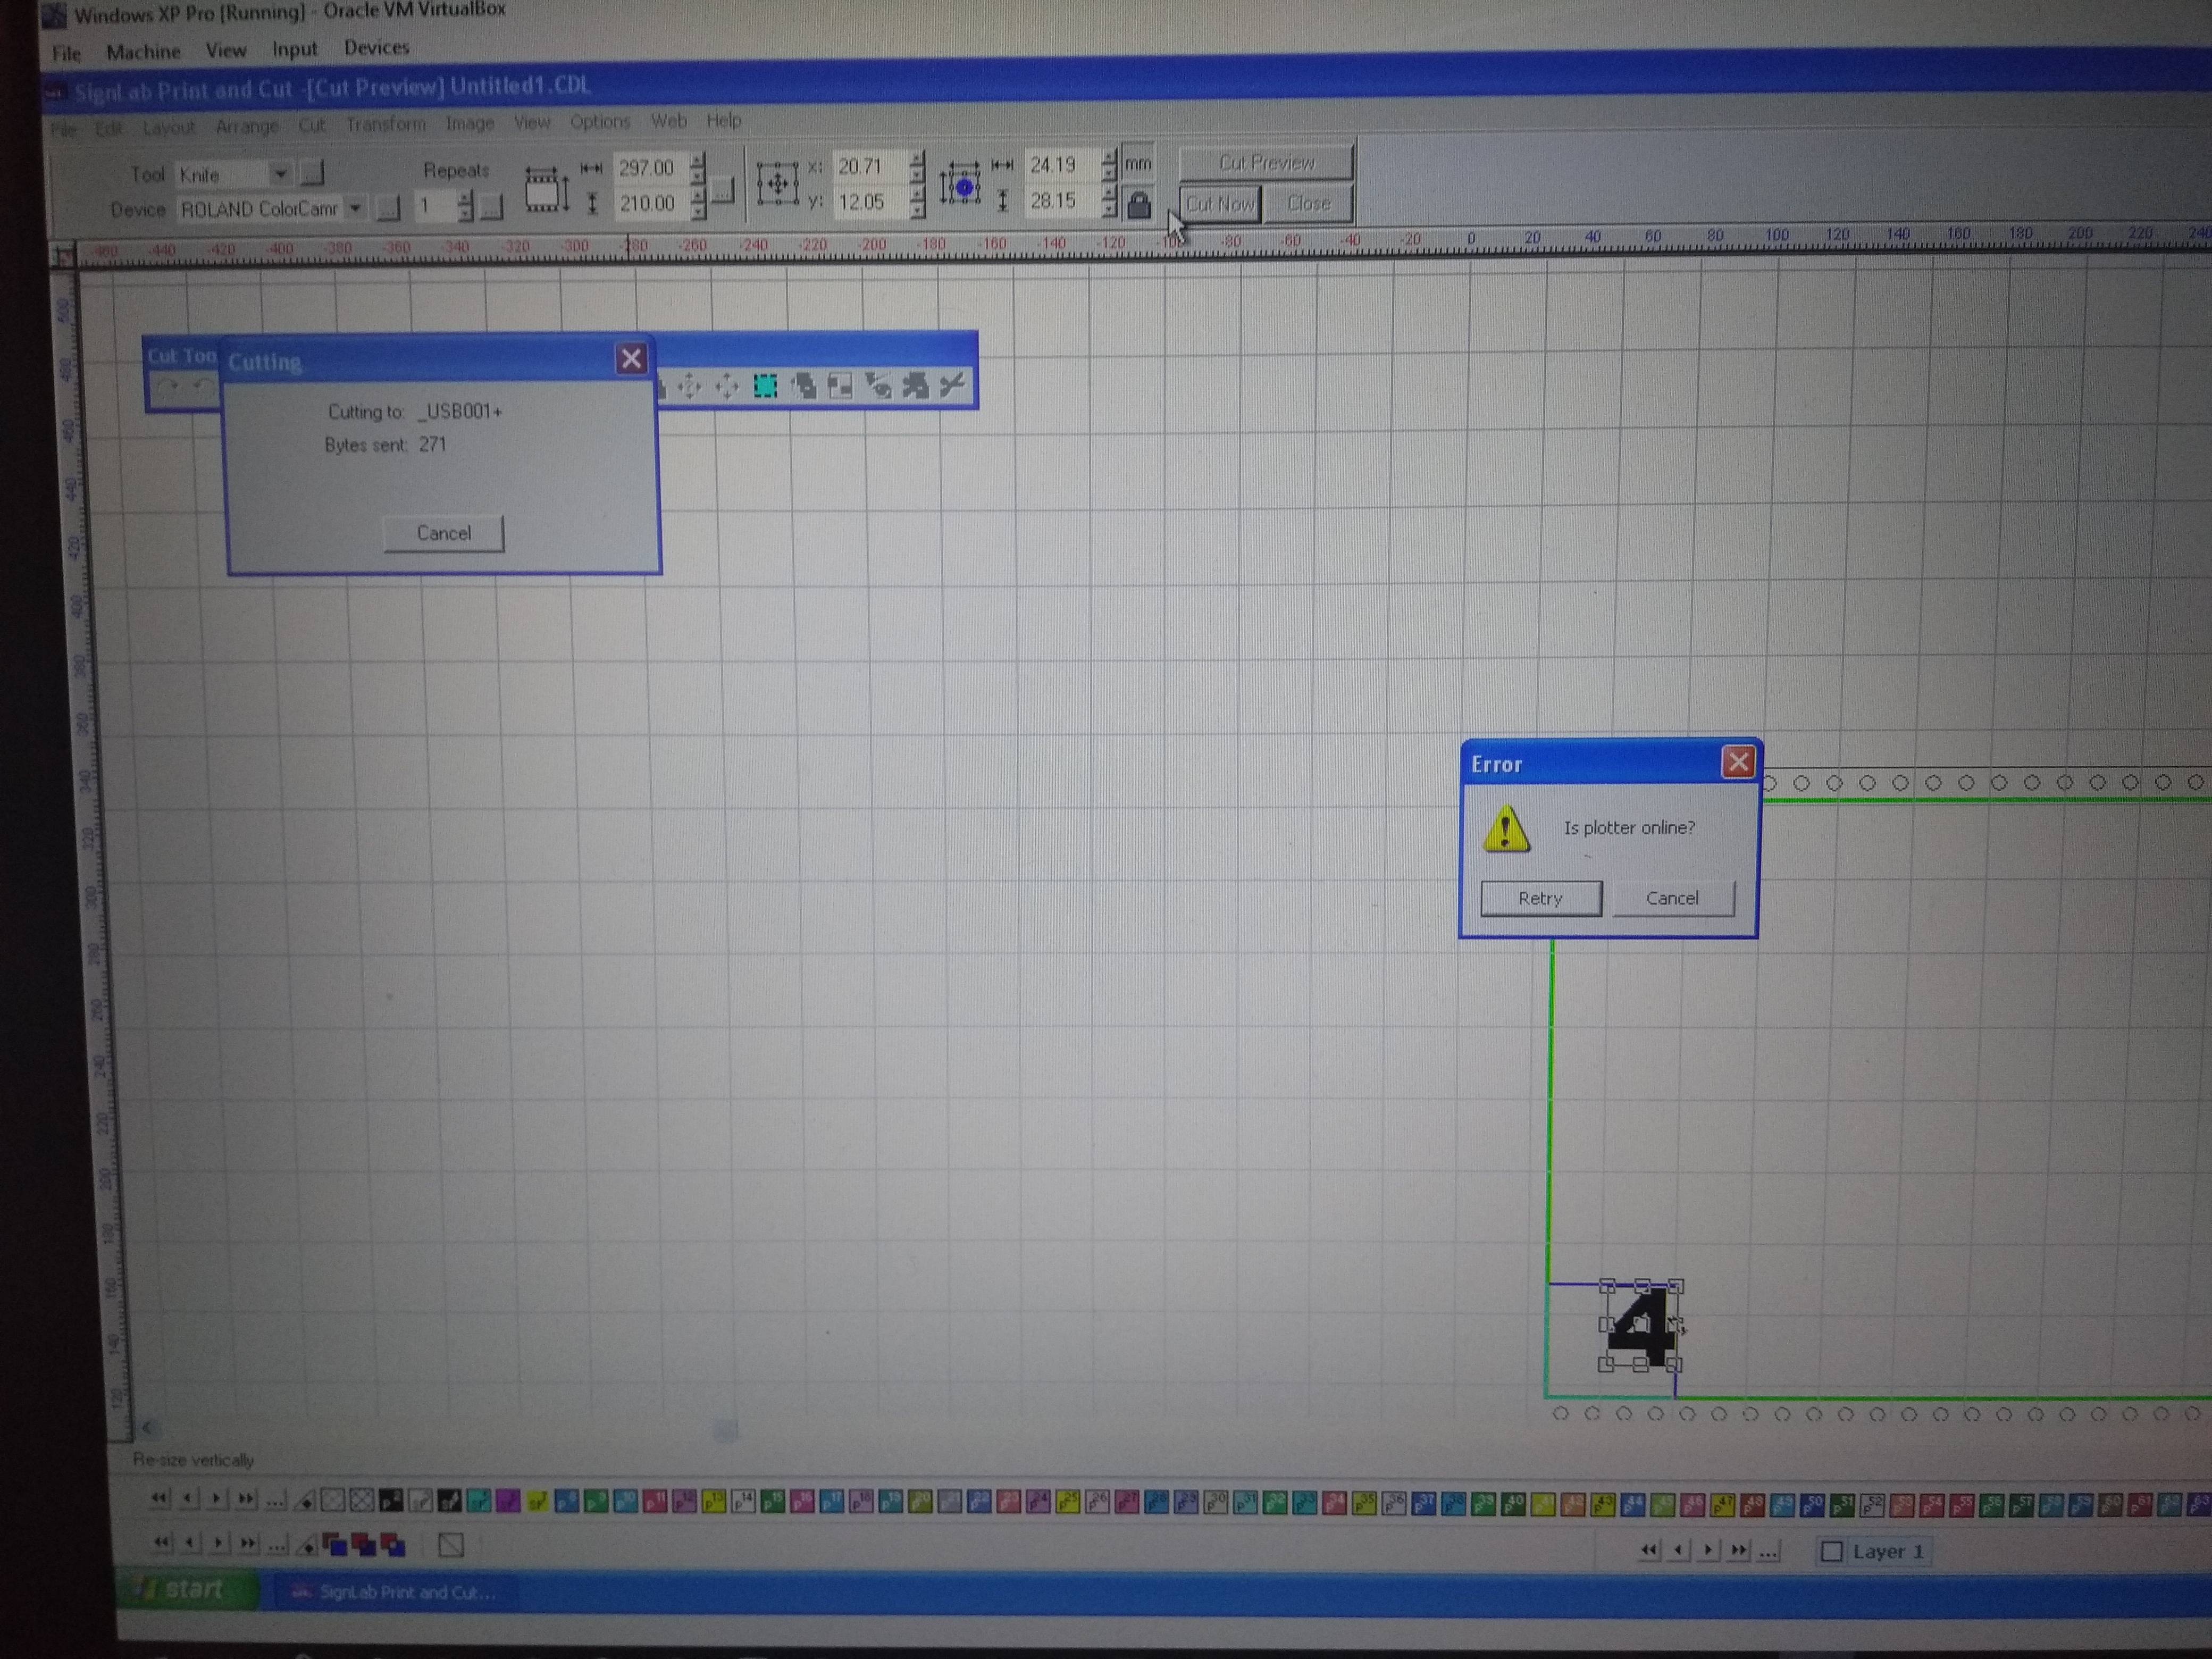Toggle the proportional lock padlock icon
This screenshot has height=1659, width=2212.
point(1138,204)
